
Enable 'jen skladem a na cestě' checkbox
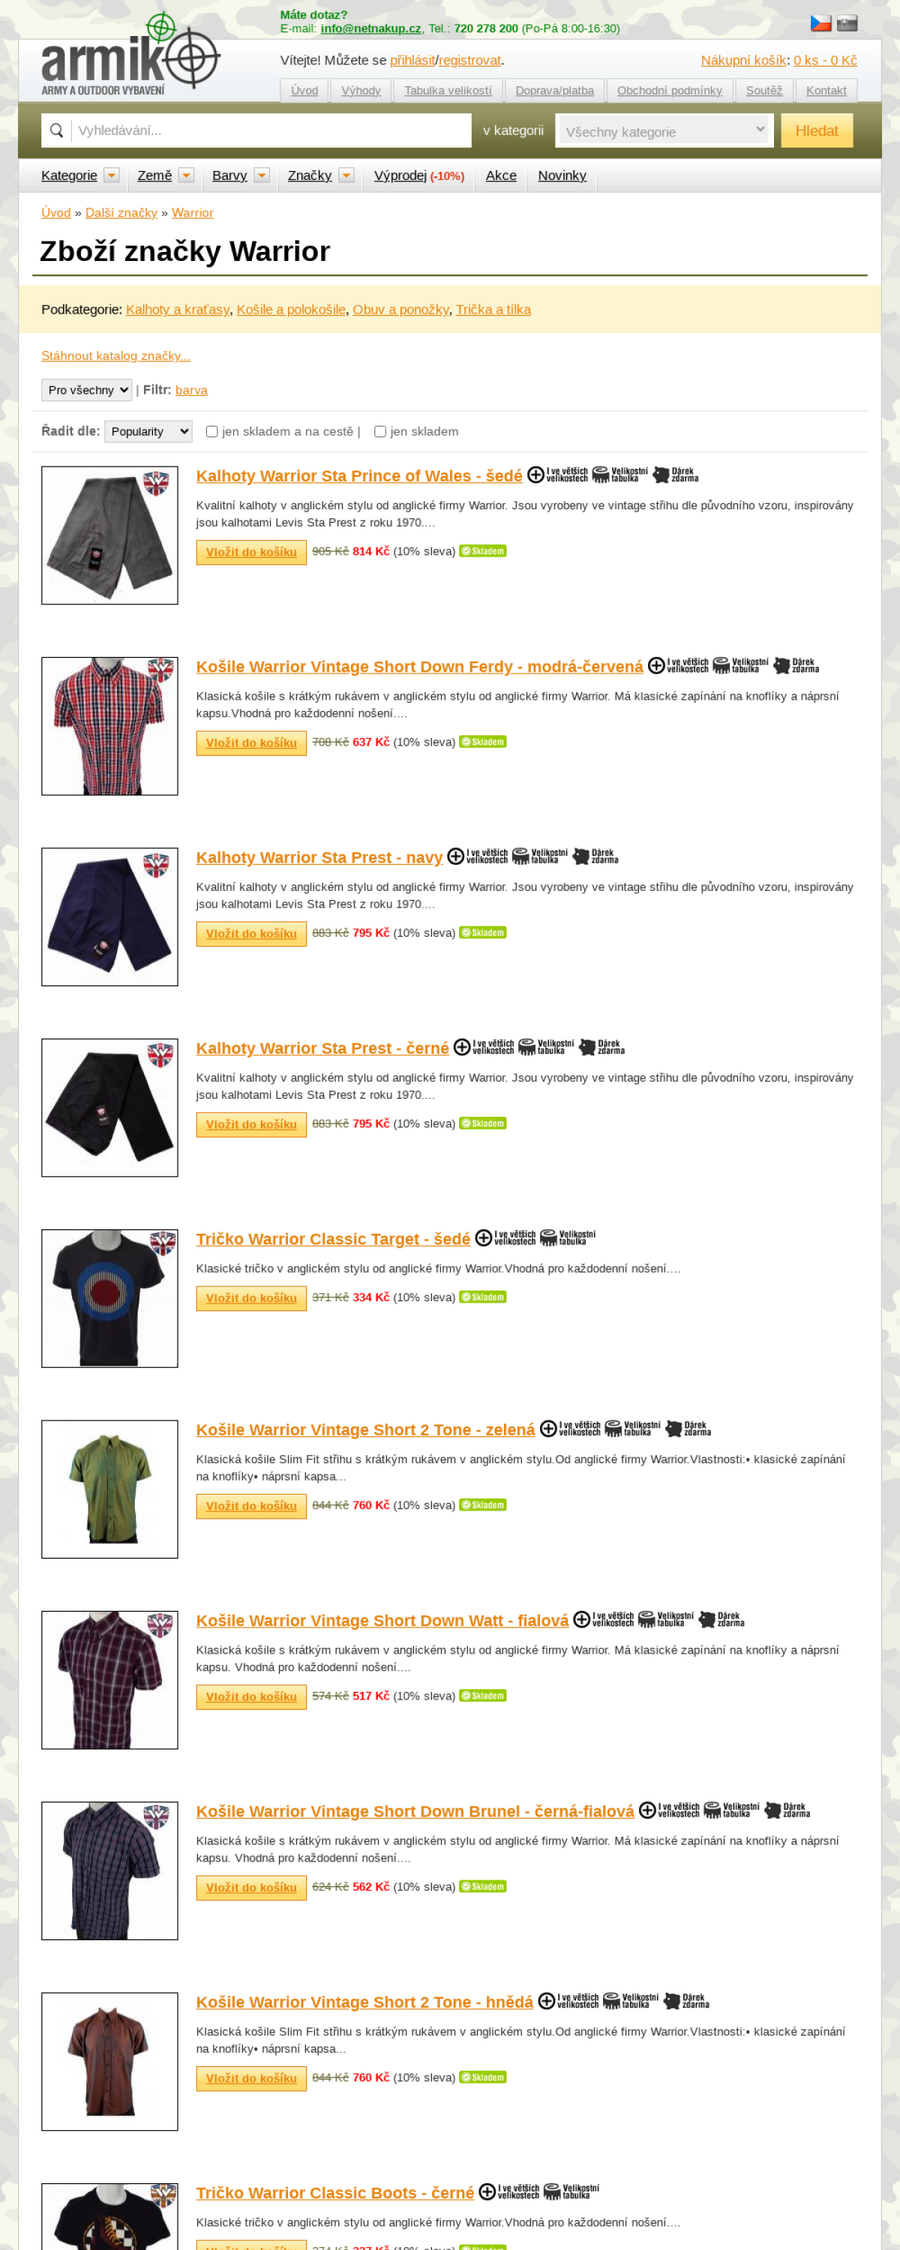[x=212, y=431]
